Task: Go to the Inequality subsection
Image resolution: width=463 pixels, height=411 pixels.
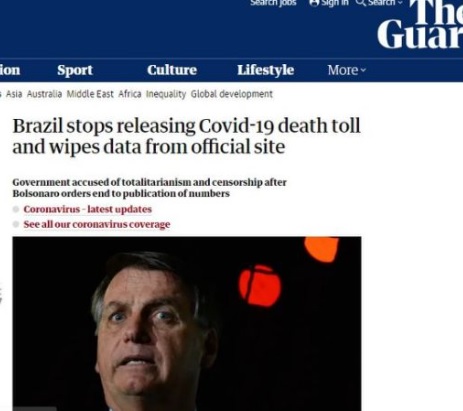Action: click(166, 94)
